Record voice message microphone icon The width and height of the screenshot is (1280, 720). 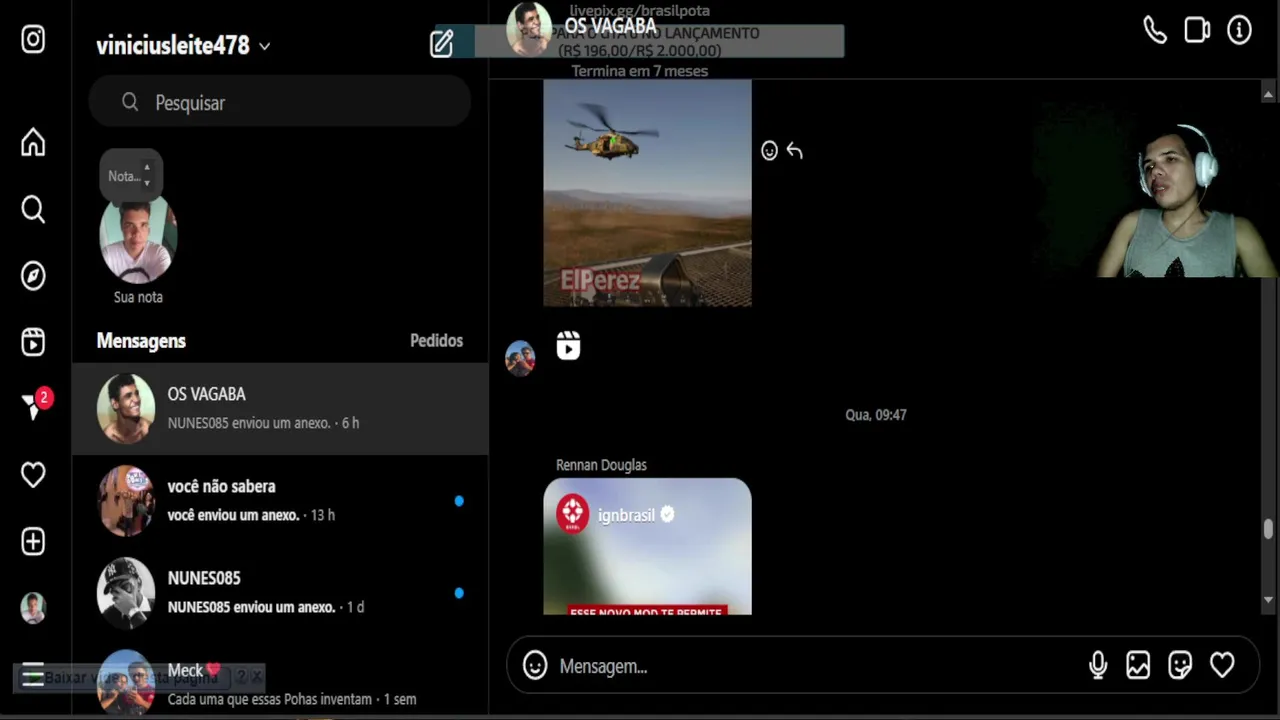coord(1098,665)
